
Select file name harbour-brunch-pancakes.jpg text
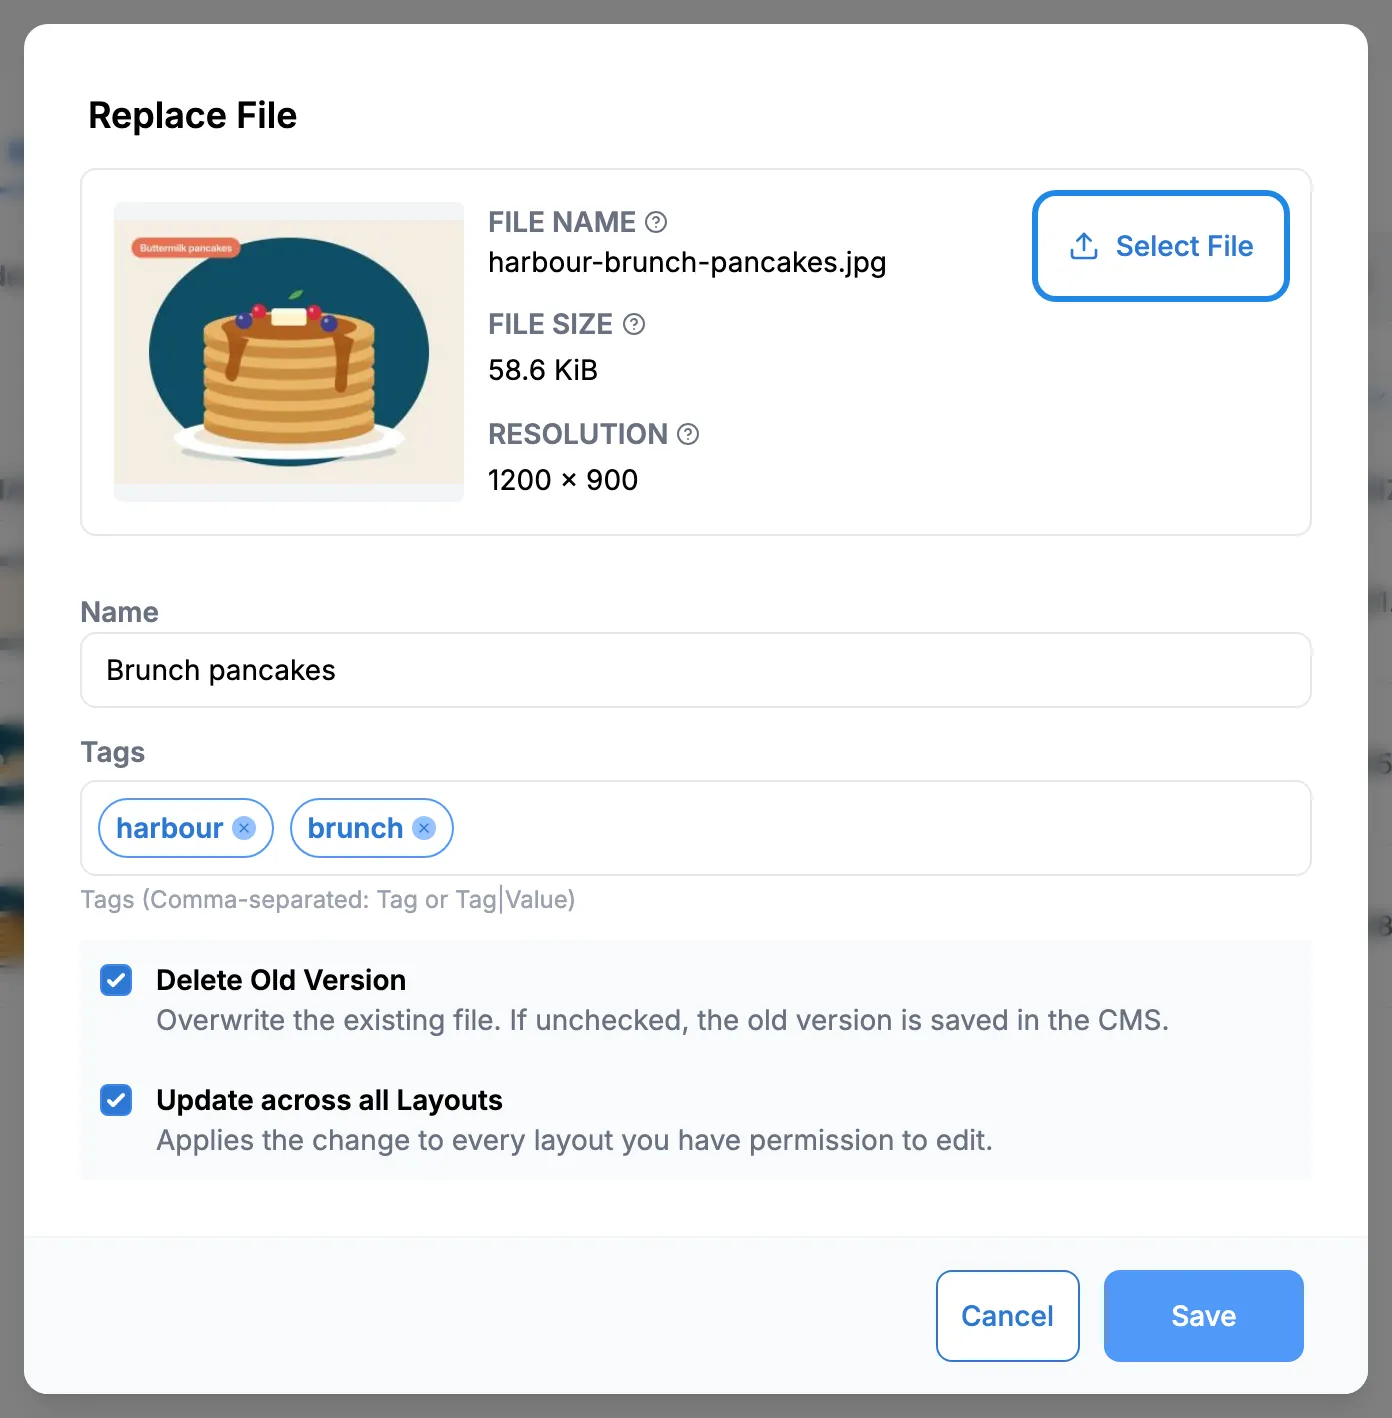click(687, 263)
